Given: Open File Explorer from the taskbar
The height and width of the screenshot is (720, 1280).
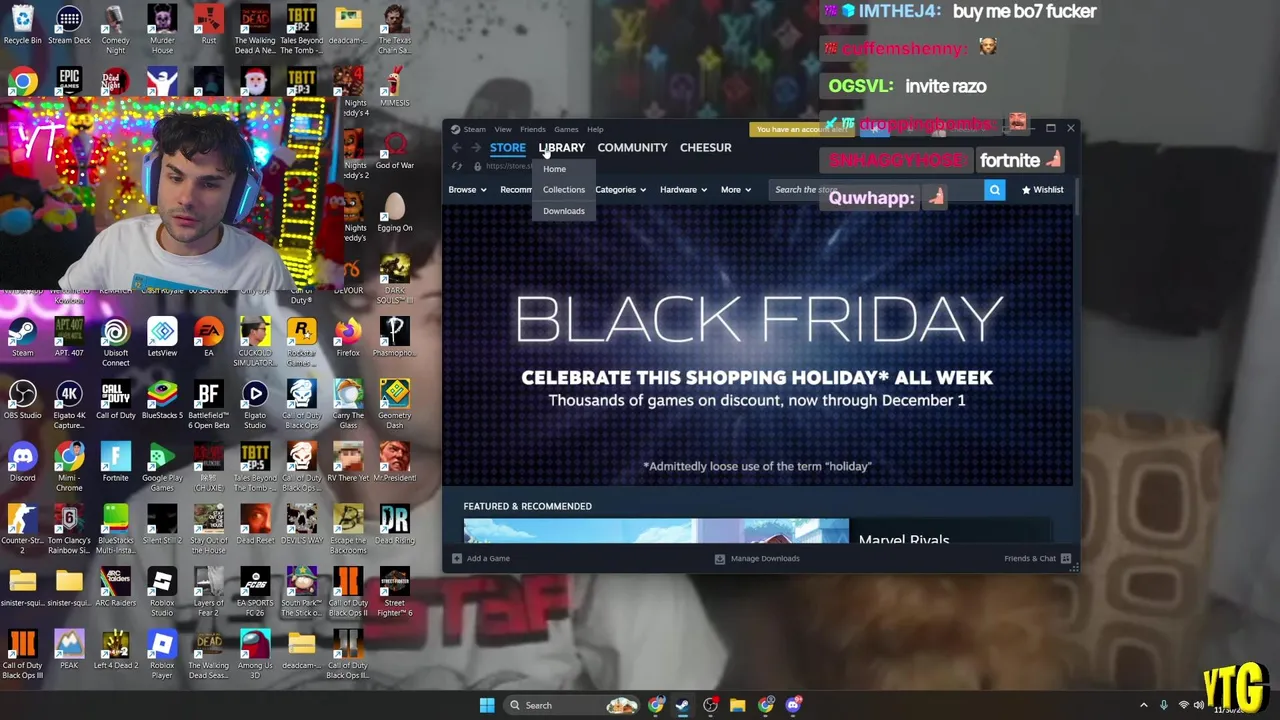Looking at the screenshot, I should 737,705.
